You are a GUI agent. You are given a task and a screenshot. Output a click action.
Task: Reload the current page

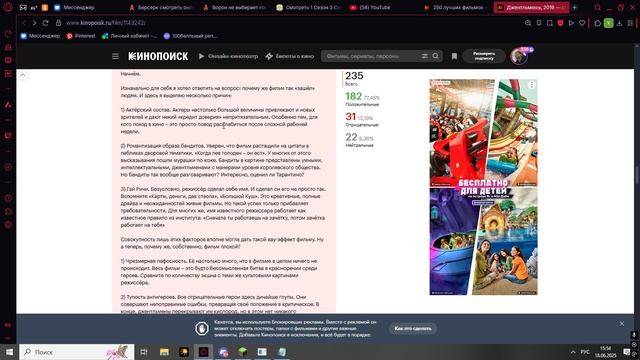pyautogui.click(x=45, y=23)
